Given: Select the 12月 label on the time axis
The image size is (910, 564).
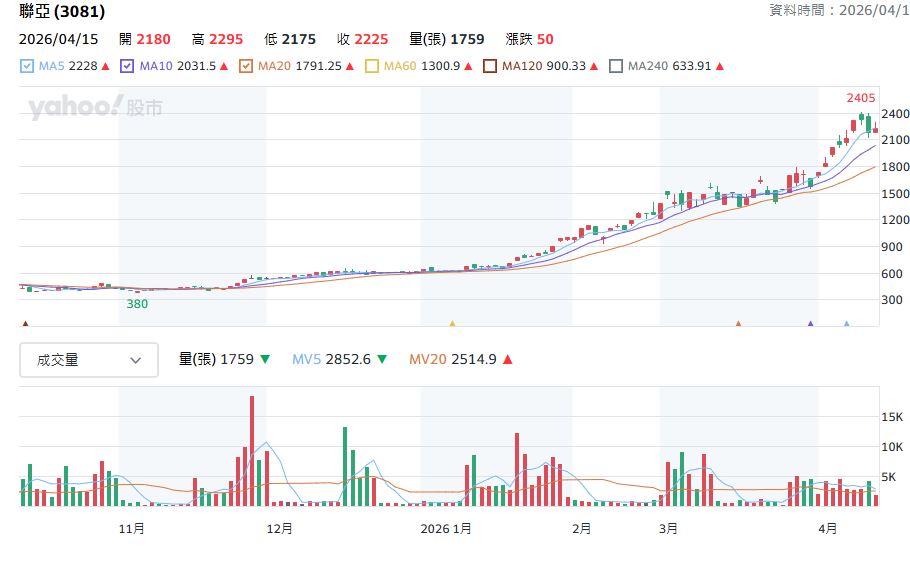Looking at the screenshot, I should (280, 528).
